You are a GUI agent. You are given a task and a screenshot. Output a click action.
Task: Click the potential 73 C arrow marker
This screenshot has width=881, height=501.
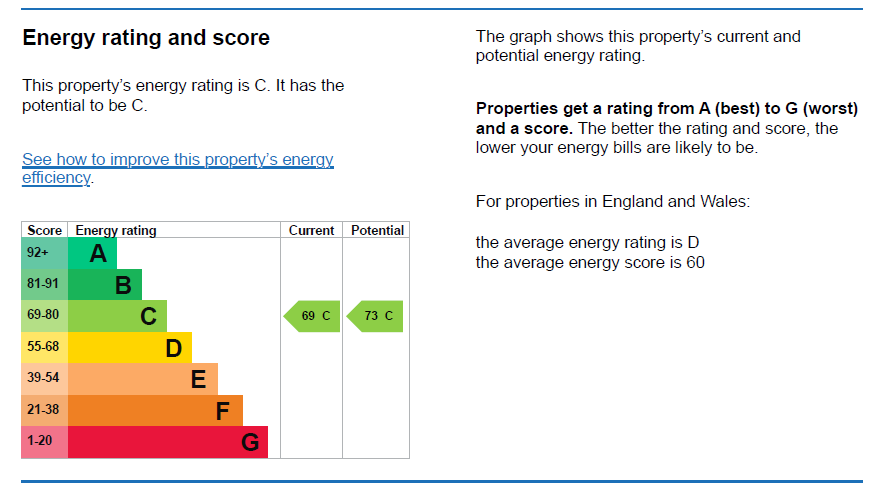(376, 316)
